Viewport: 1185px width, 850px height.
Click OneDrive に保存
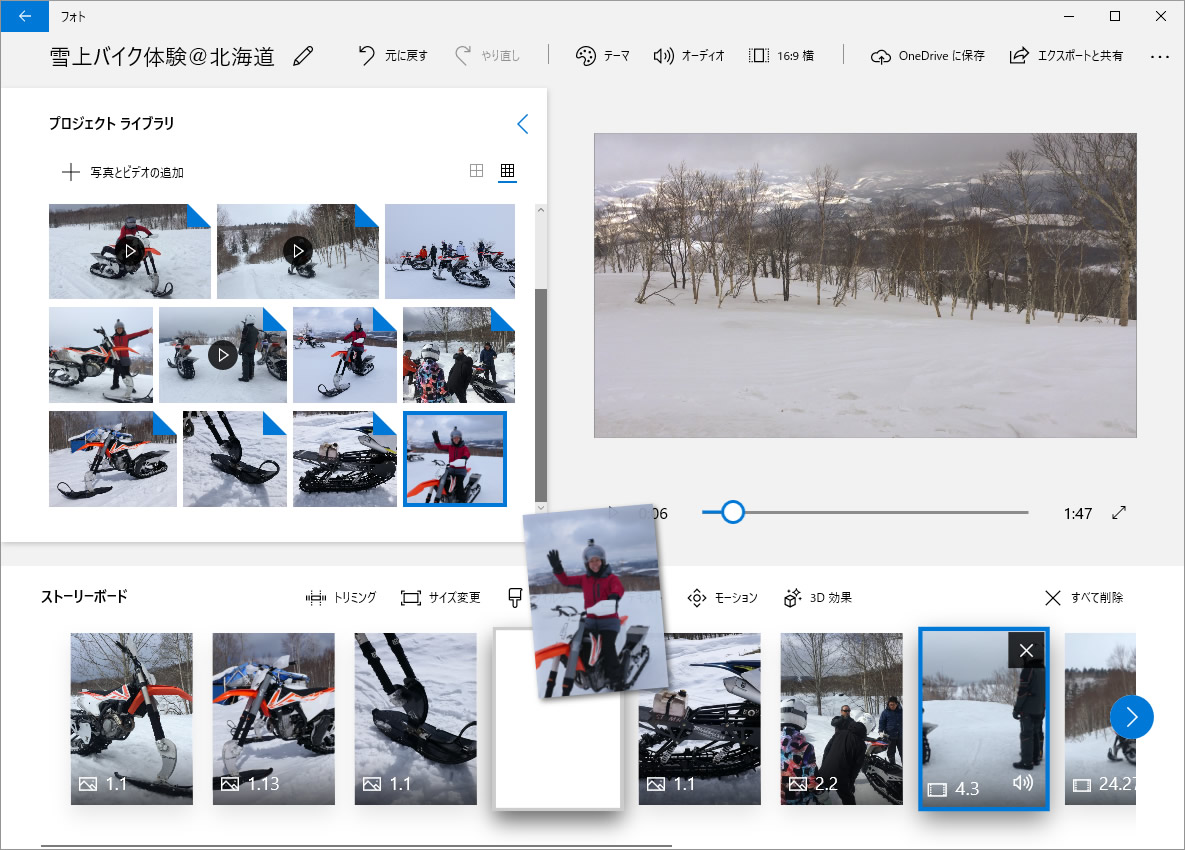click(927, 56)
